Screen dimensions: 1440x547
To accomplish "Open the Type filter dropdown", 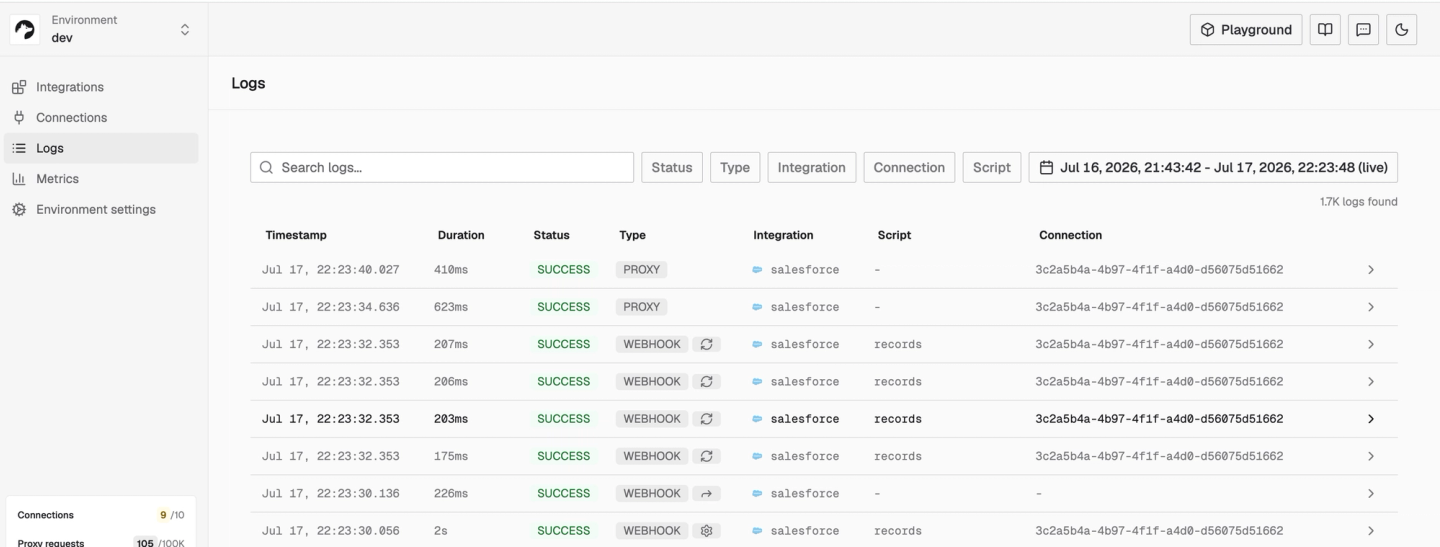I will click(735, 167).
